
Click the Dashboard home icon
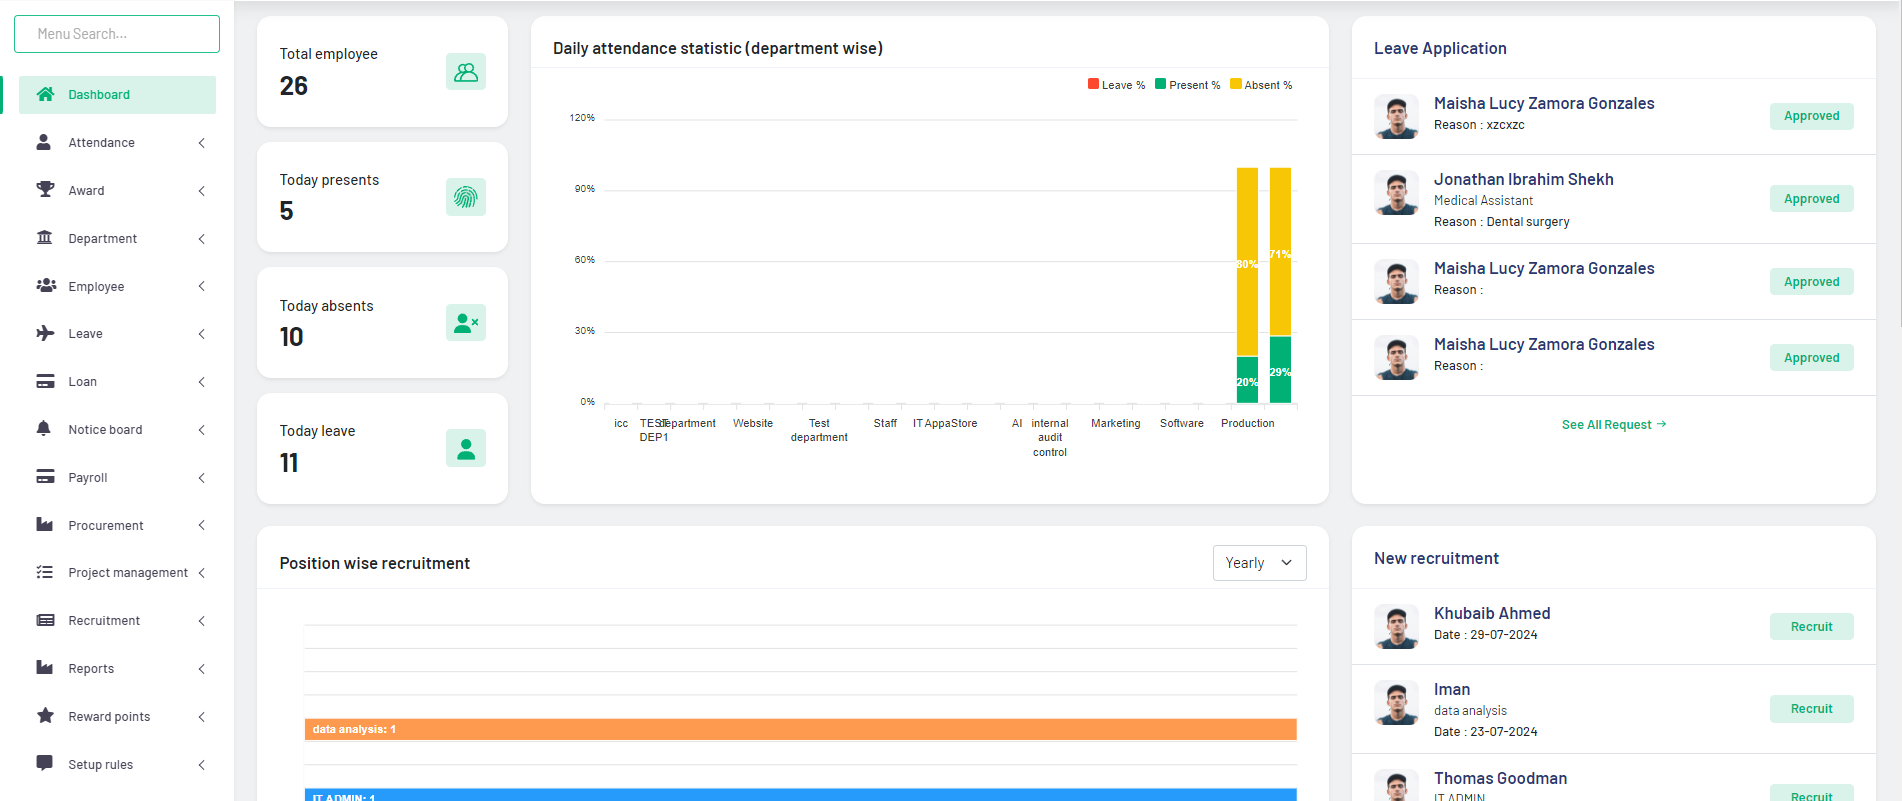[45, 95]
